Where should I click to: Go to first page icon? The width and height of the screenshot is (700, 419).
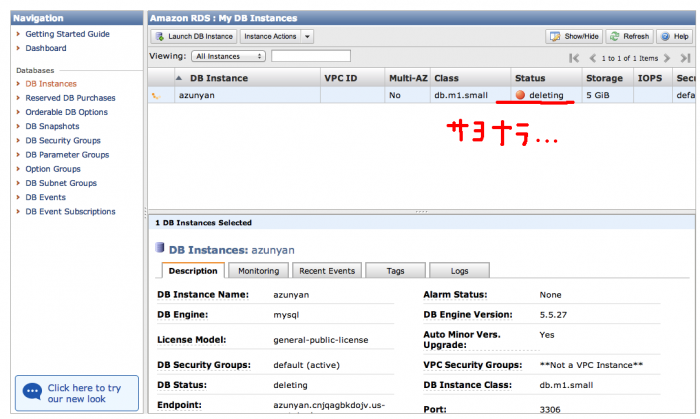coord(574,58)
